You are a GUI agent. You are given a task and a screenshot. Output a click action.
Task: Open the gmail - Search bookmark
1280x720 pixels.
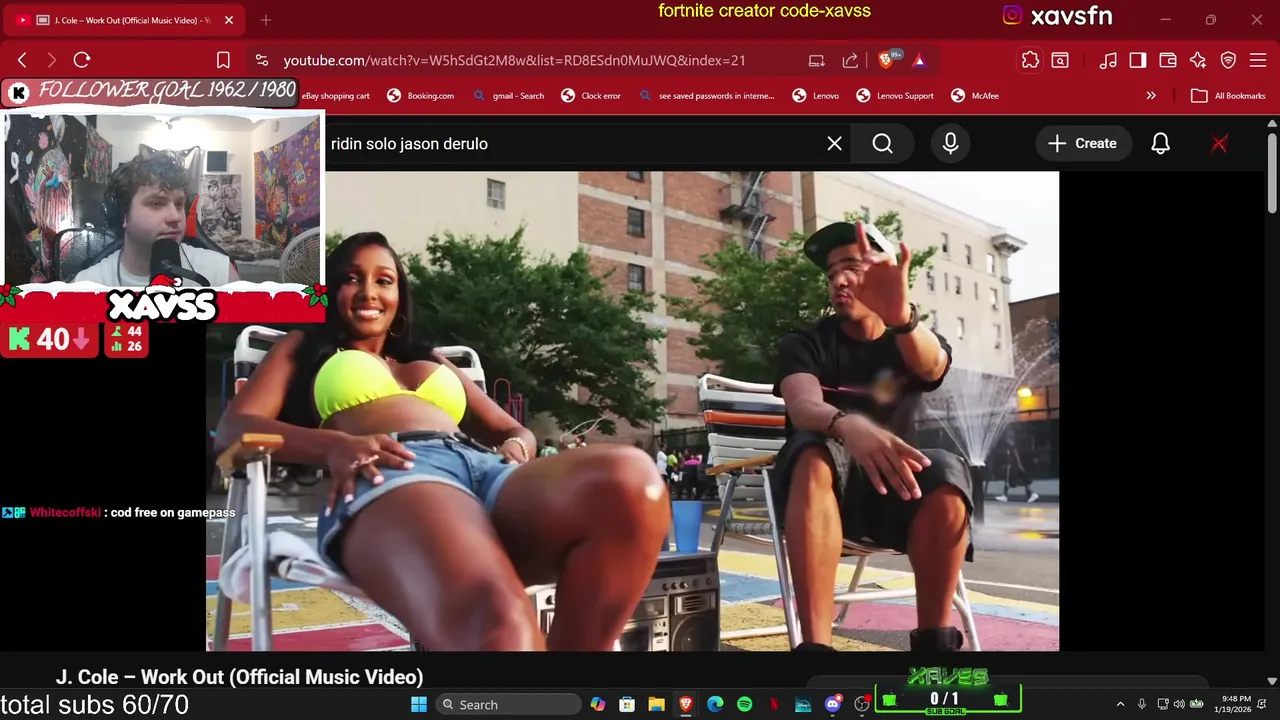(x=508, y=96)
